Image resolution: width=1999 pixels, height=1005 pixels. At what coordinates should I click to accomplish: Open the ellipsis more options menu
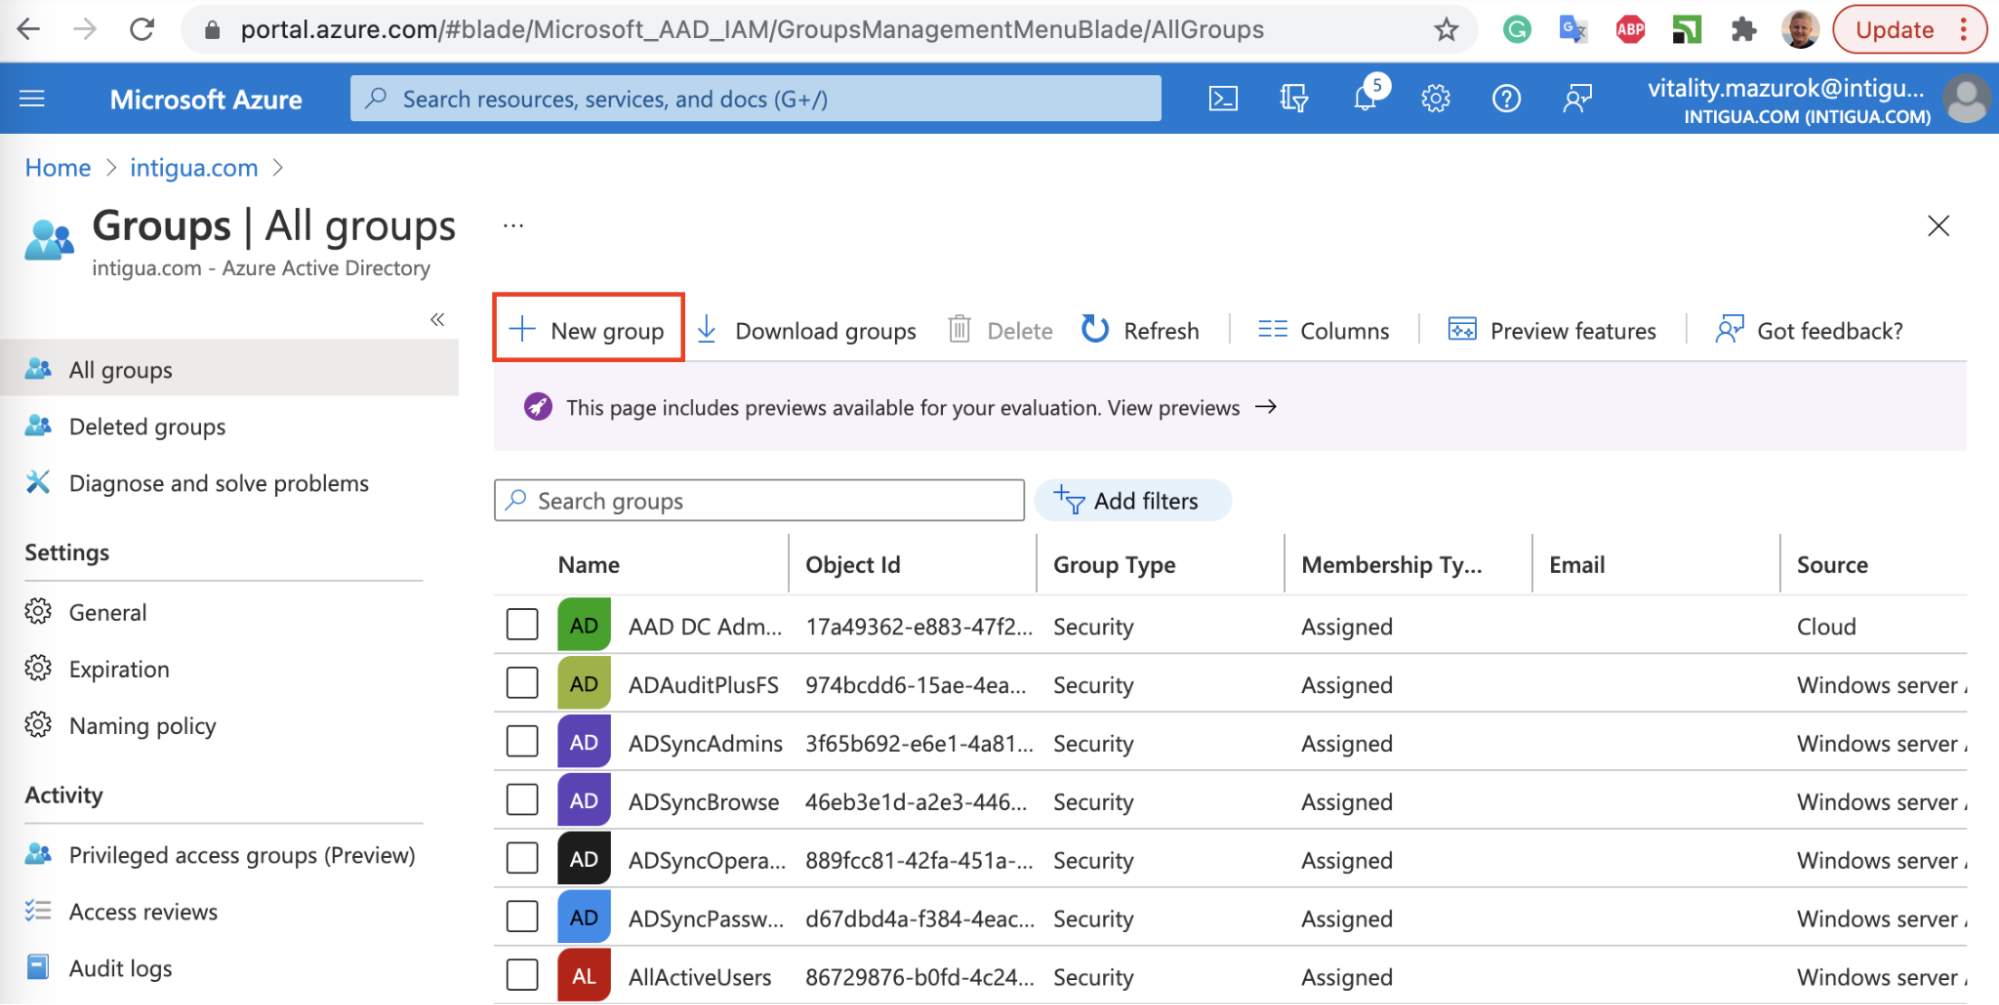coord(513,226)
